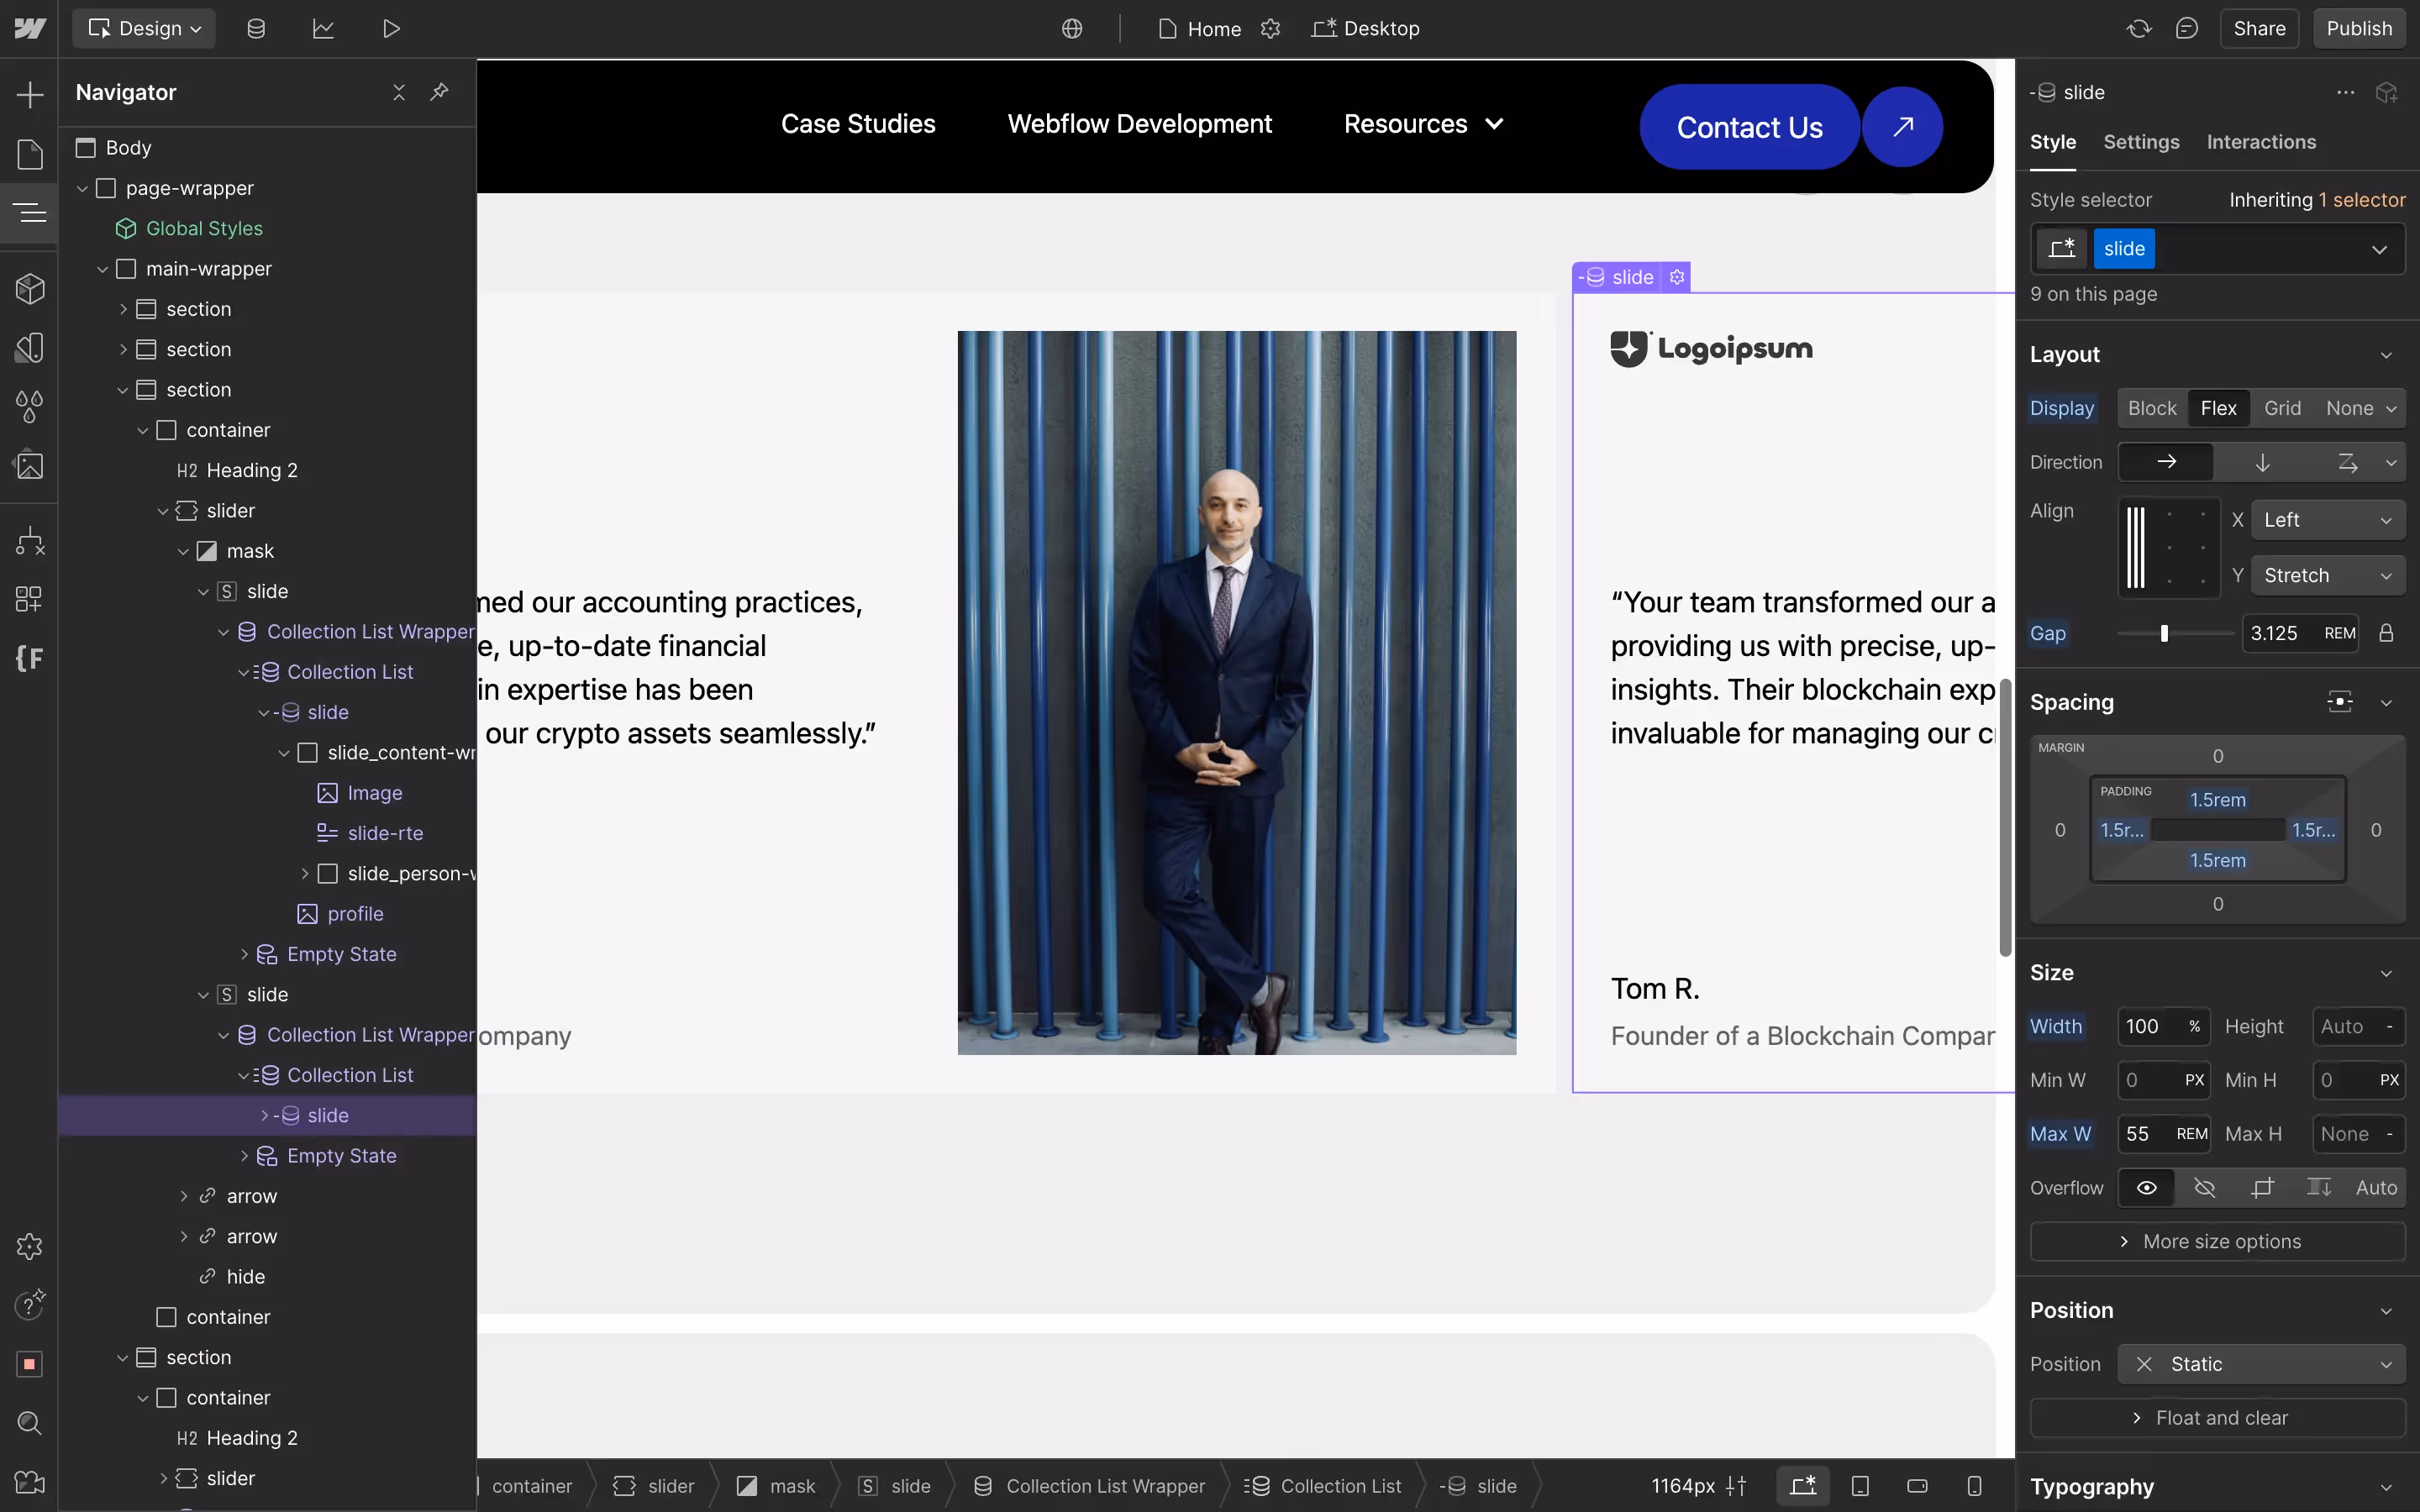
Task: Pin the Navigator panel
Action: (439, 92)
